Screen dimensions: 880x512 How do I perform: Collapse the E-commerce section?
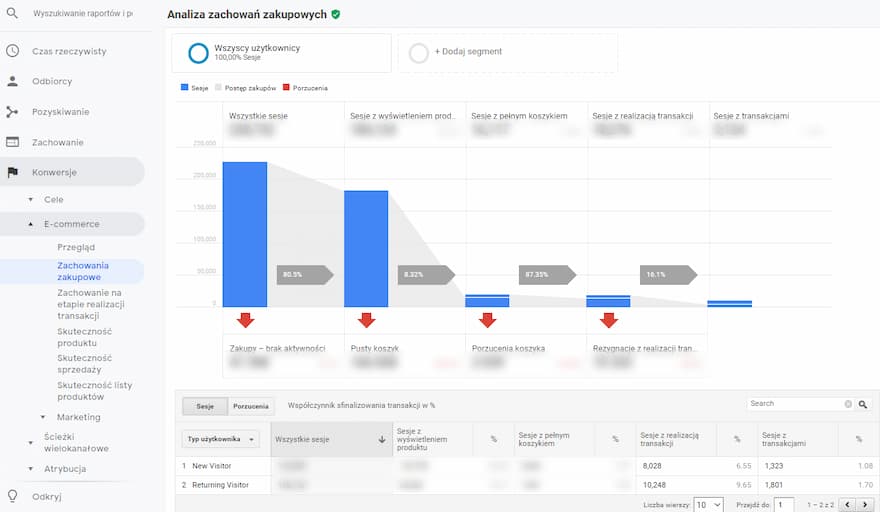point(31,224)
